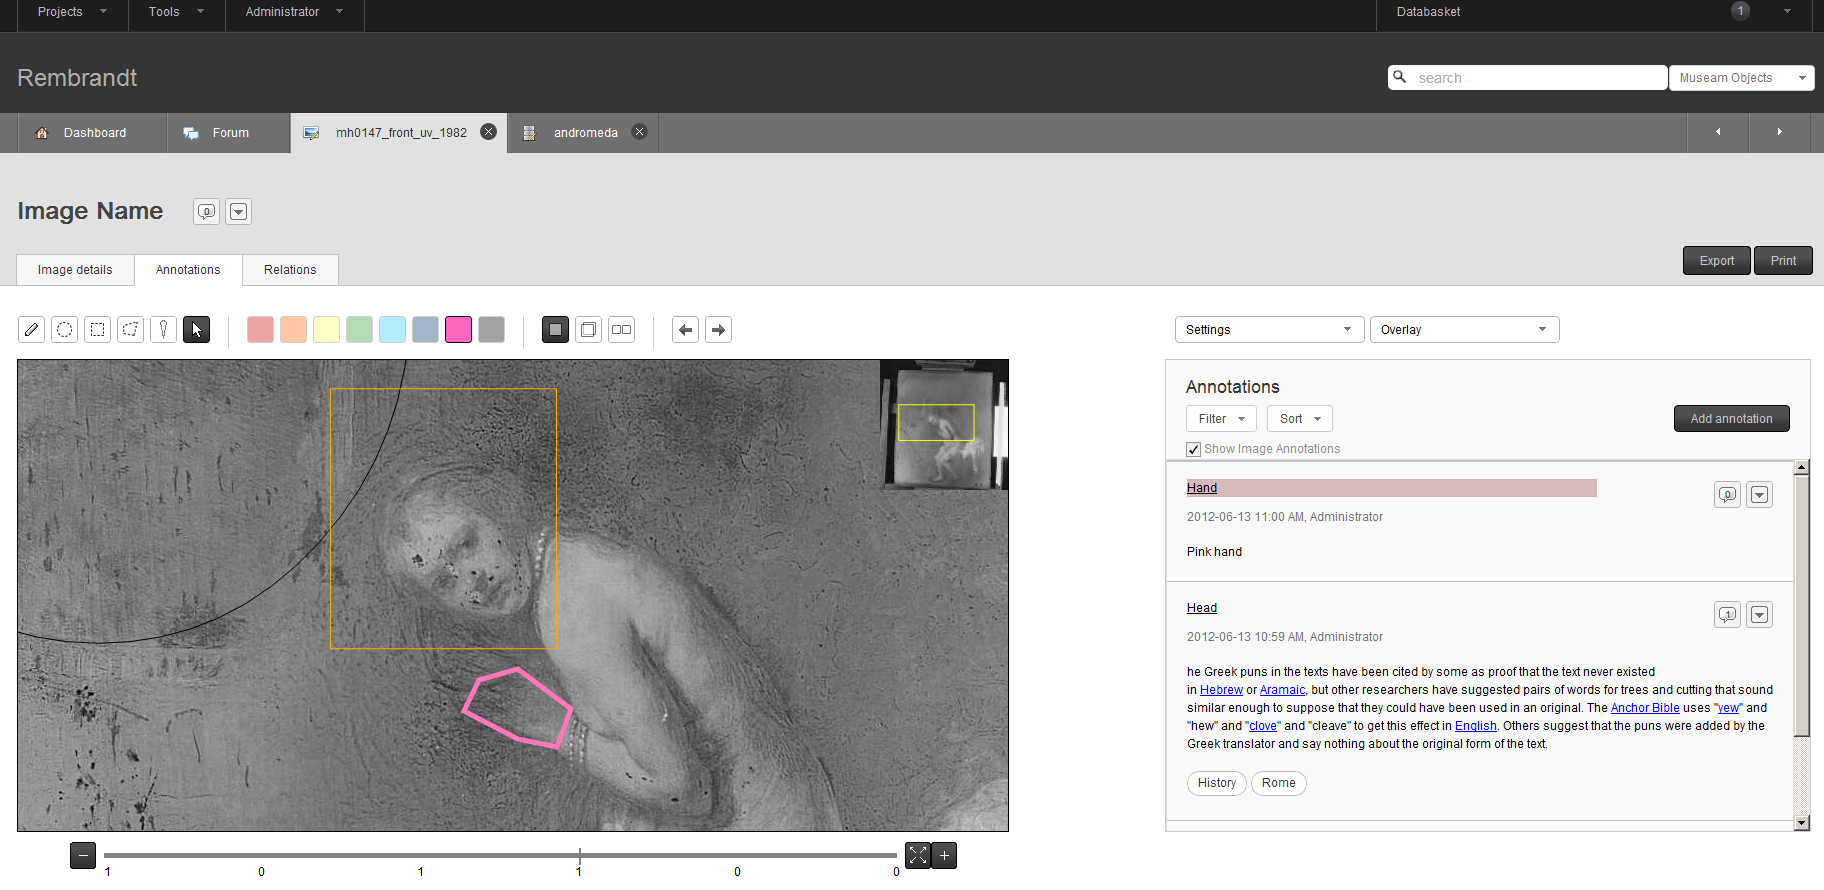Select the pin marker tool
The height and width of the screenshot is (890, 1824).
click(164, 329)
